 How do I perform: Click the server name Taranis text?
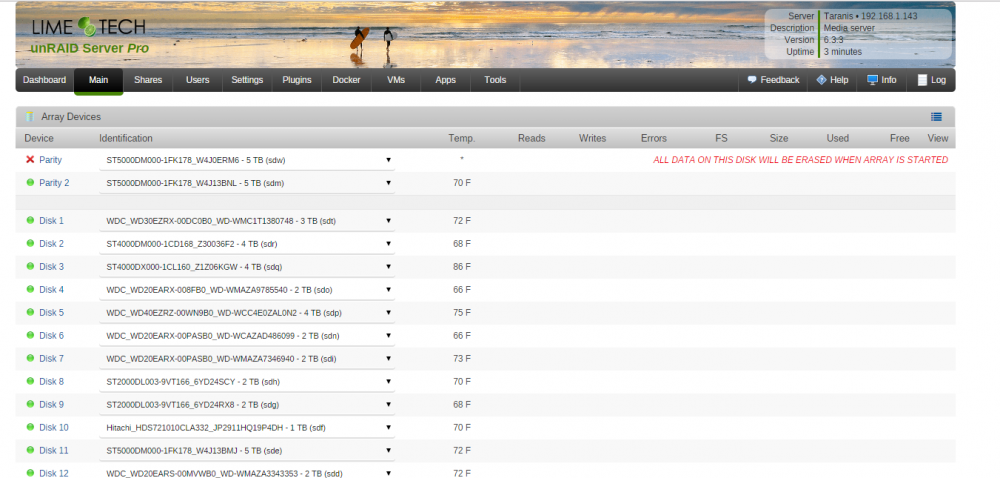(839, 16)
